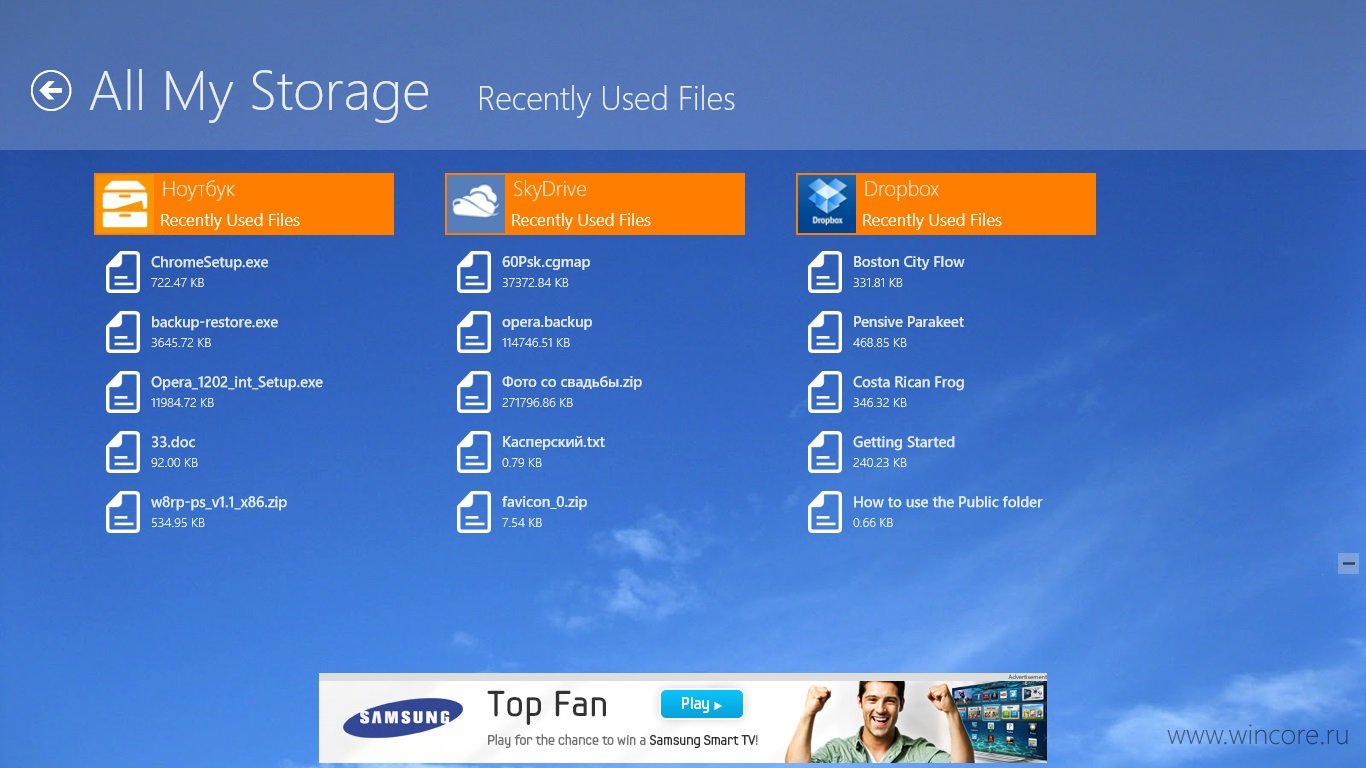Screen dimensions: 1366x768
Task: Click file icon beside favicon_0.zip
Action: pos(474,512)
